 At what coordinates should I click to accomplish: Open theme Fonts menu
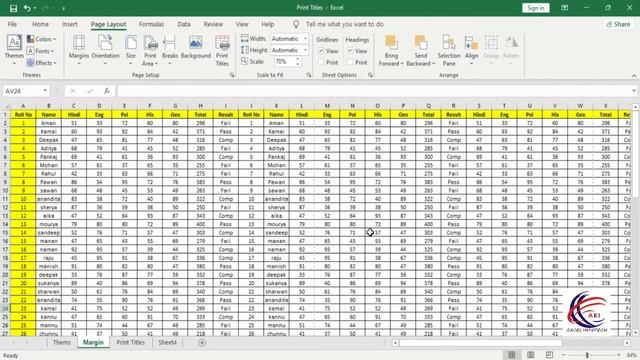tap(40, 51)
